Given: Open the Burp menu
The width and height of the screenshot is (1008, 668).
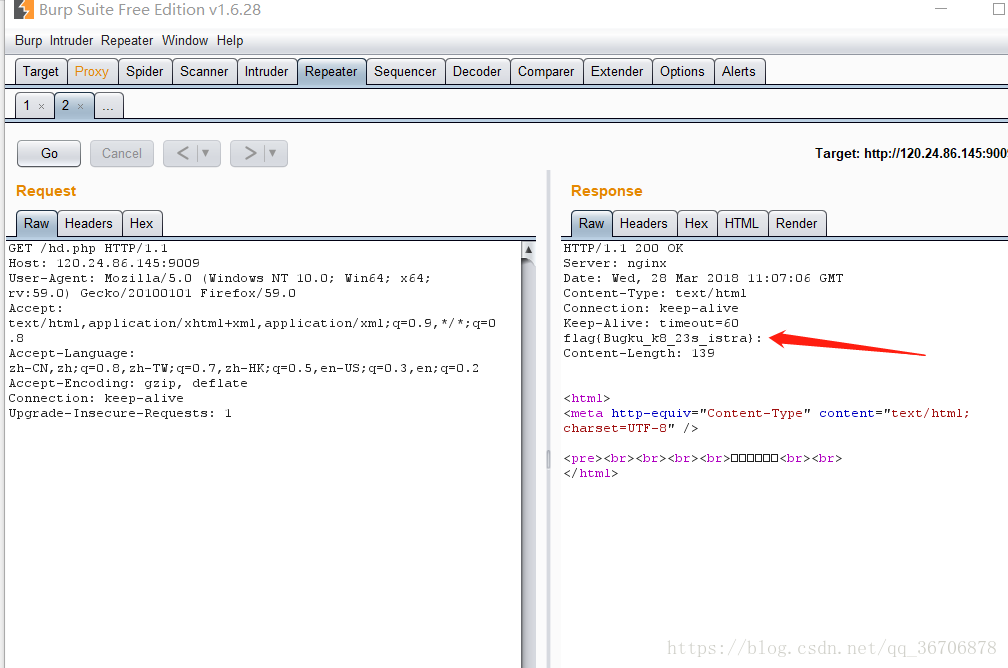Looking at the screenshot, I should pyautogui.click(x=28, y=41).
